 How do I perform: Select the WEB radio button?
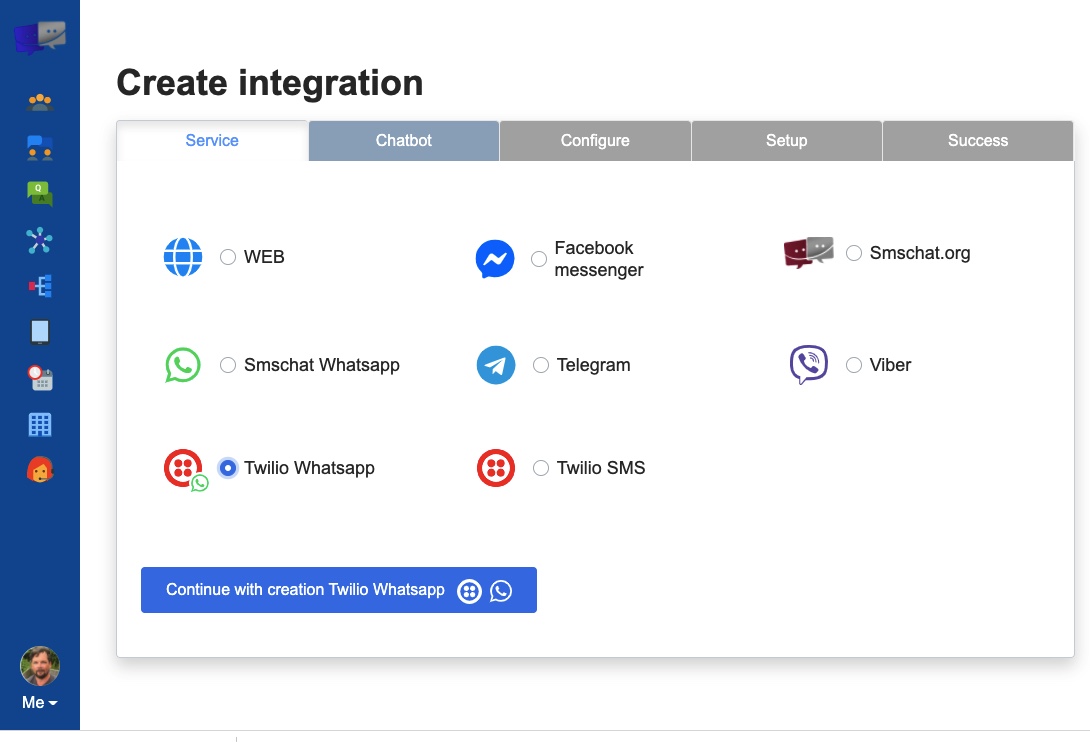pyautogui.click(x=227, y=257)
